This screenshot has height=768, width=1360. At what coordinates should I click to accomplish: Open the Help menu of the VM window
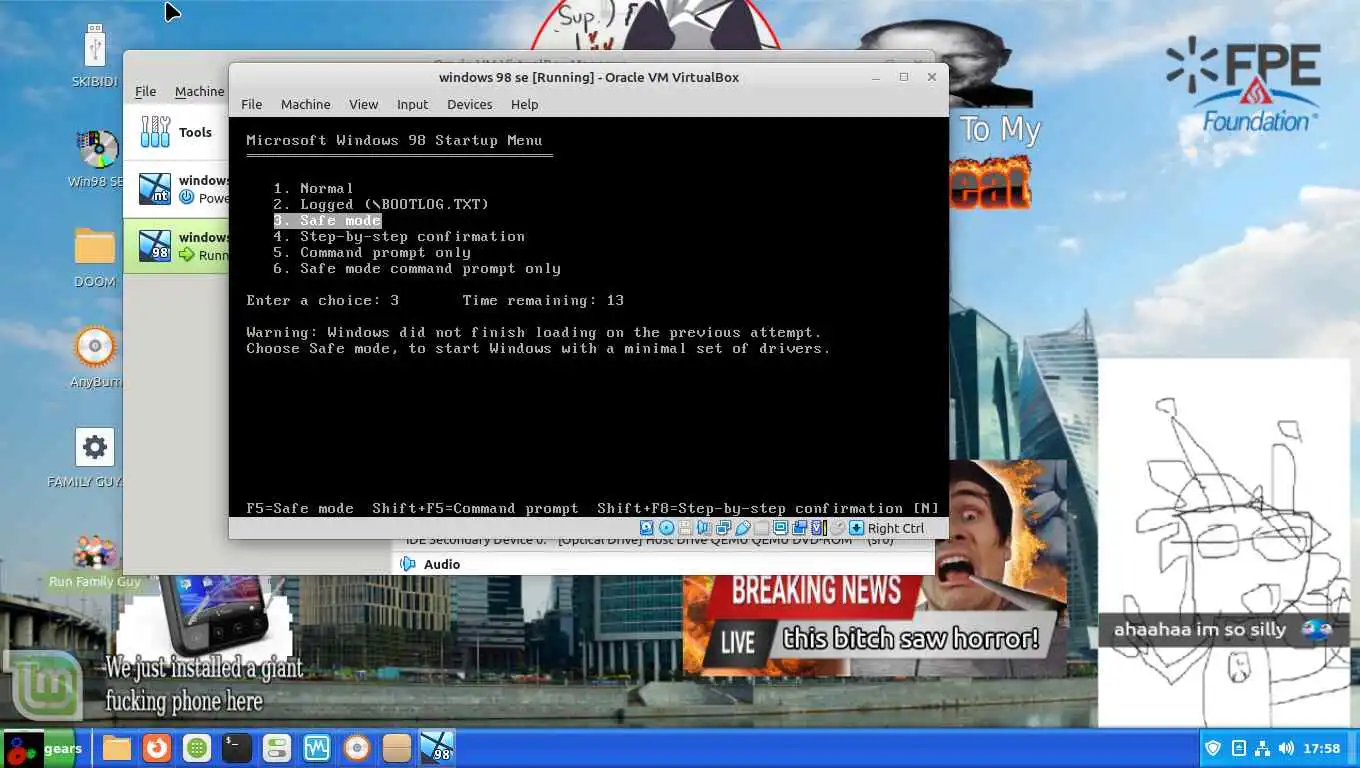524,104
